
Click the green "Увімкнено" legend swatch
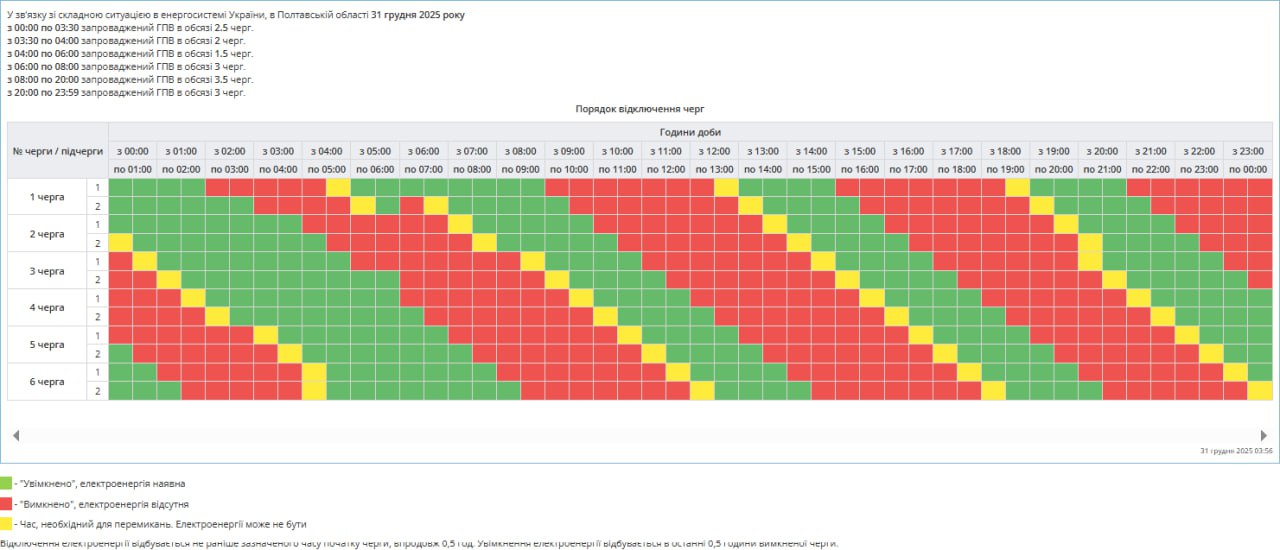point(6,483)
